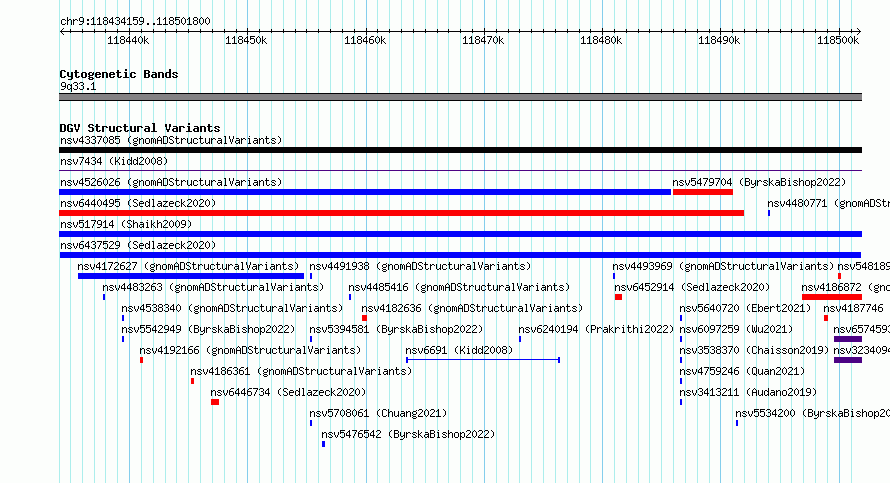Screen dimensions: 890x483
Task: Select the purple nsv6574593 variant bar
Action: pos(848,339)
